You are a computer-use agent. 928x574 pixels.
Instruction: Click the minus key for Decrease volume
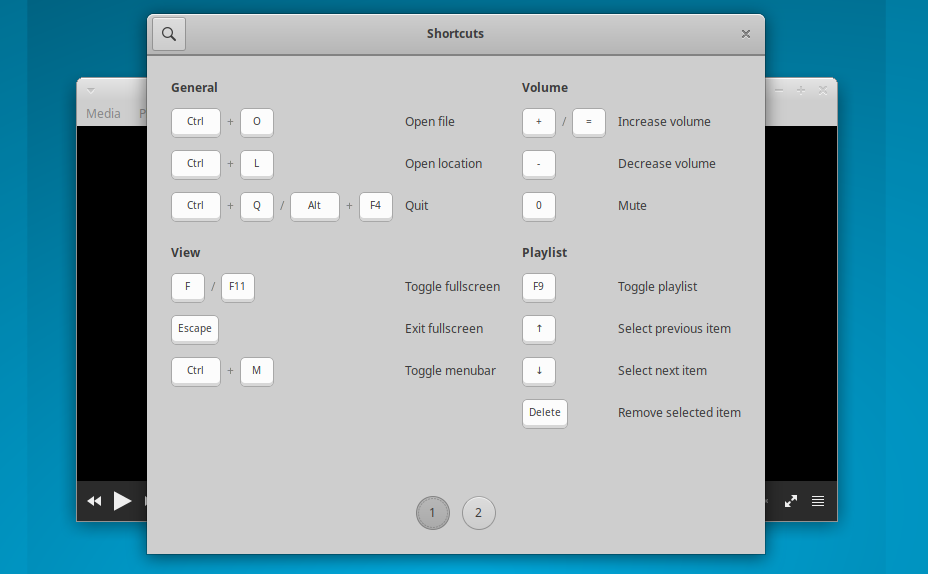pos(539,164)
